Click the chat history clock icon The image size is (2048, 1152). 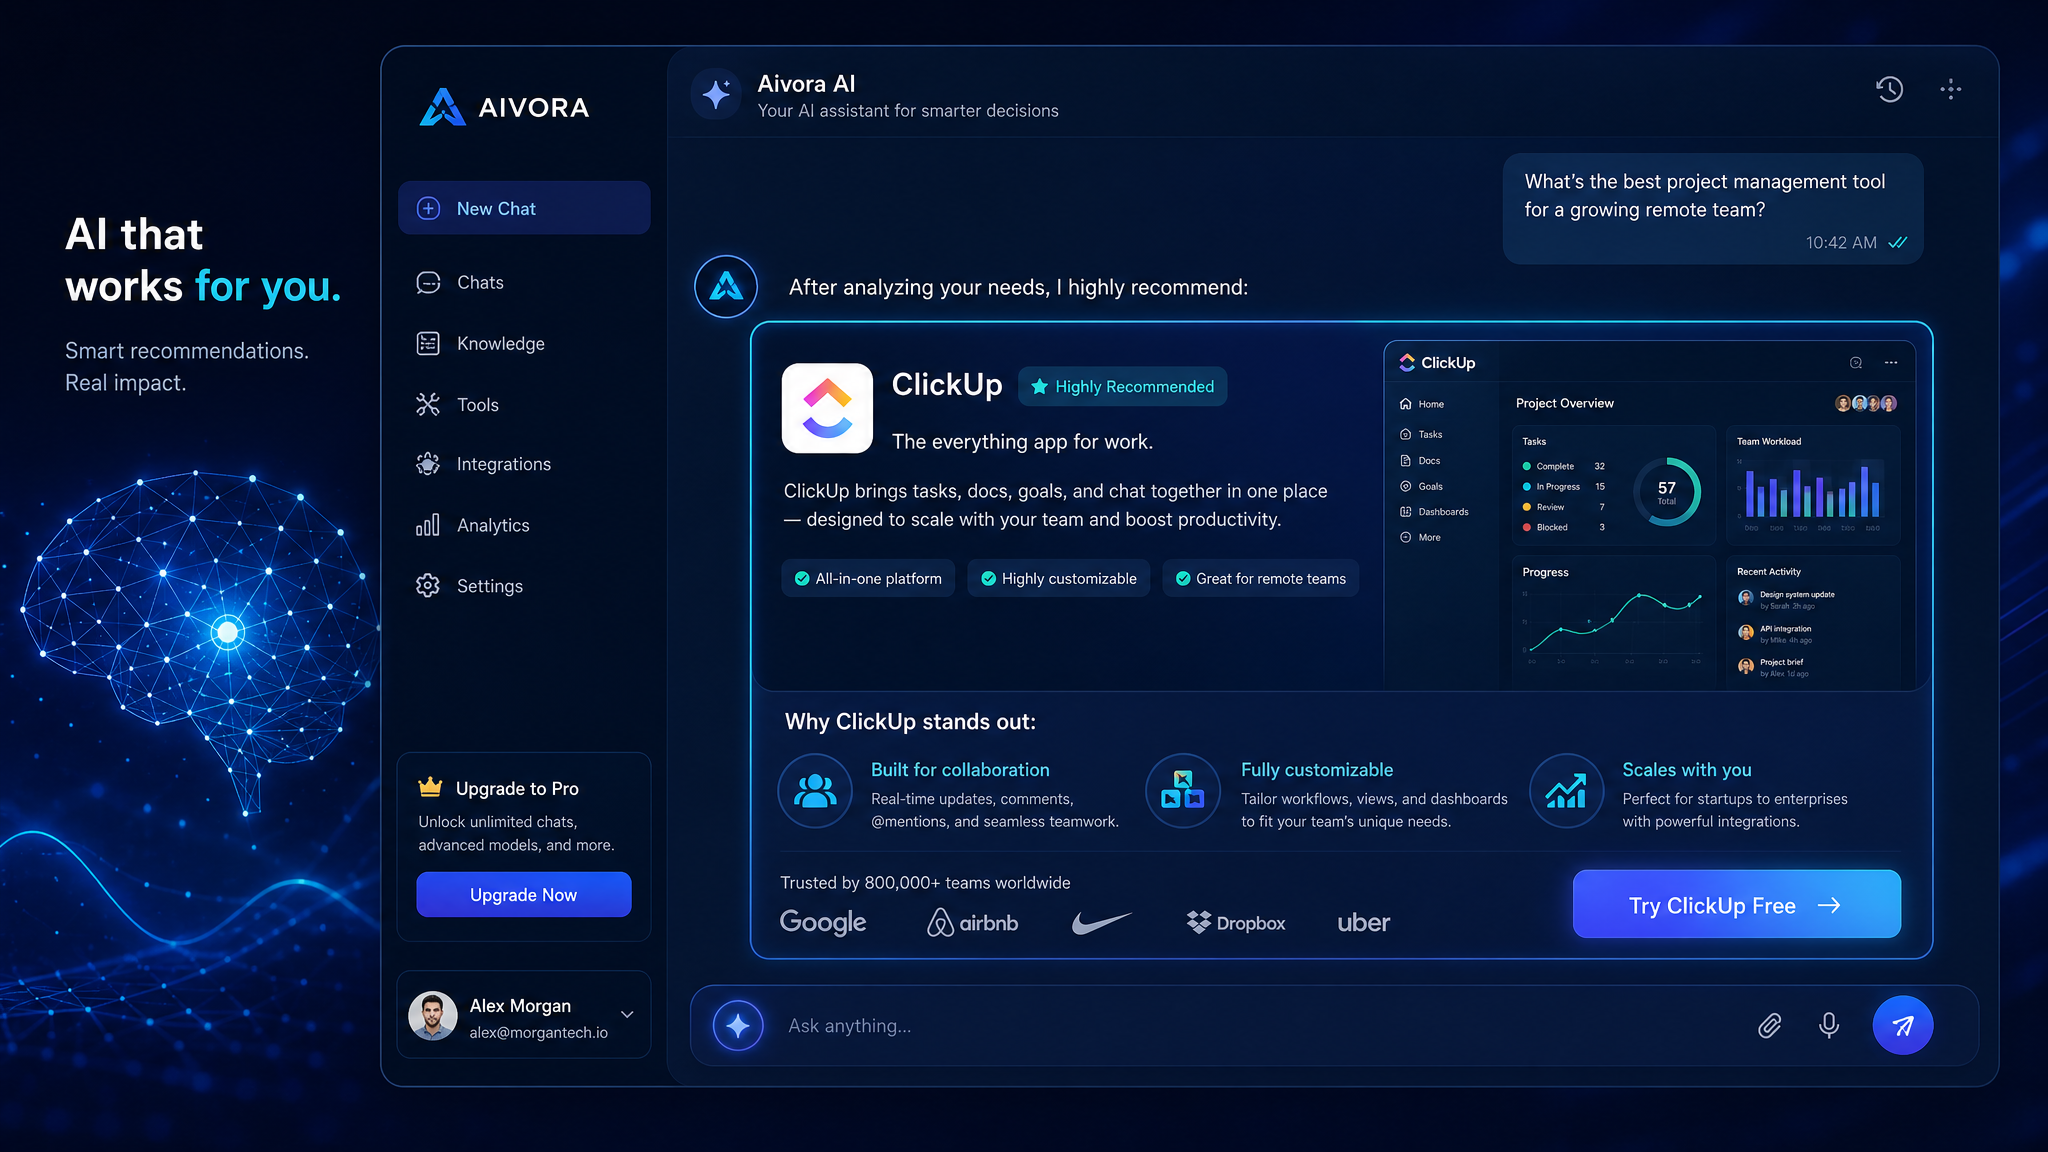pyautogui.click(x=1889, y=89)
